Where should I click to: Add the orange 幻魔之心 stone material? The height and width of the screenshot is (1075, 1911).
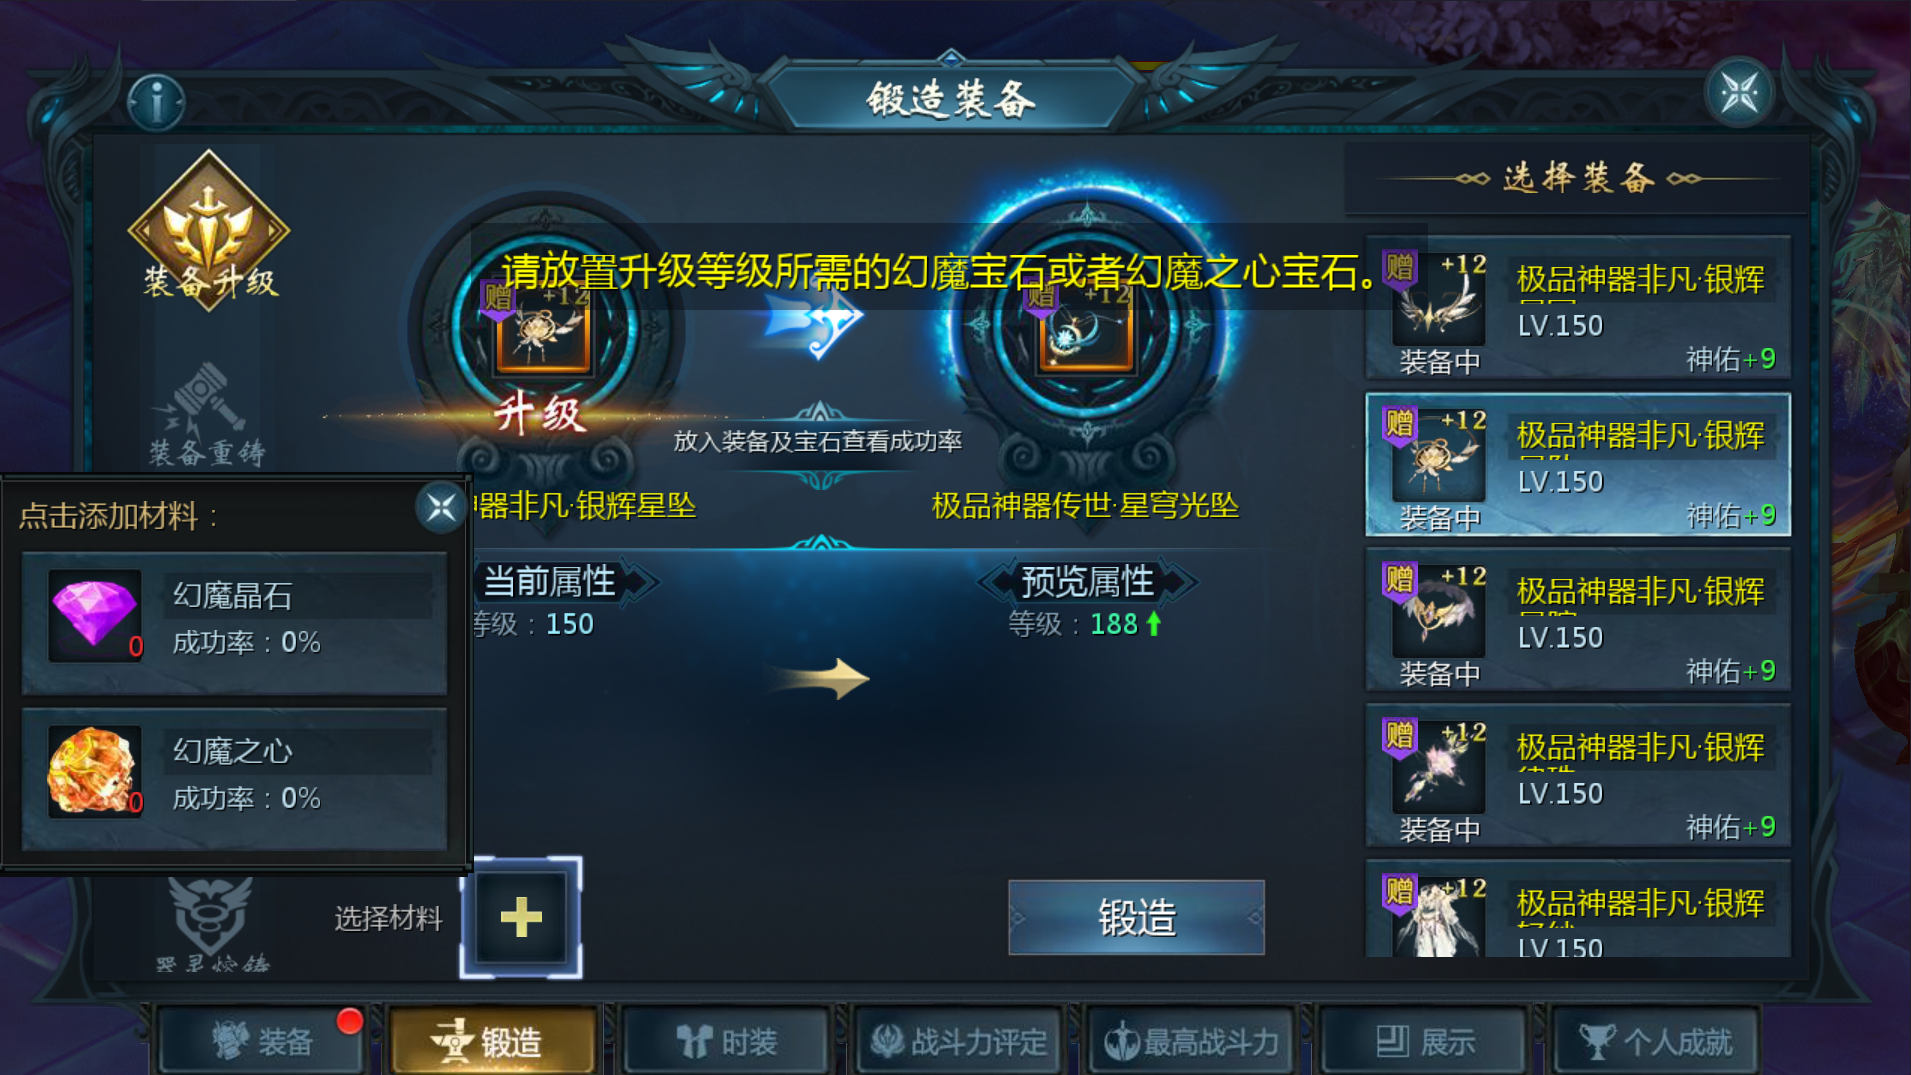point(234,777)
